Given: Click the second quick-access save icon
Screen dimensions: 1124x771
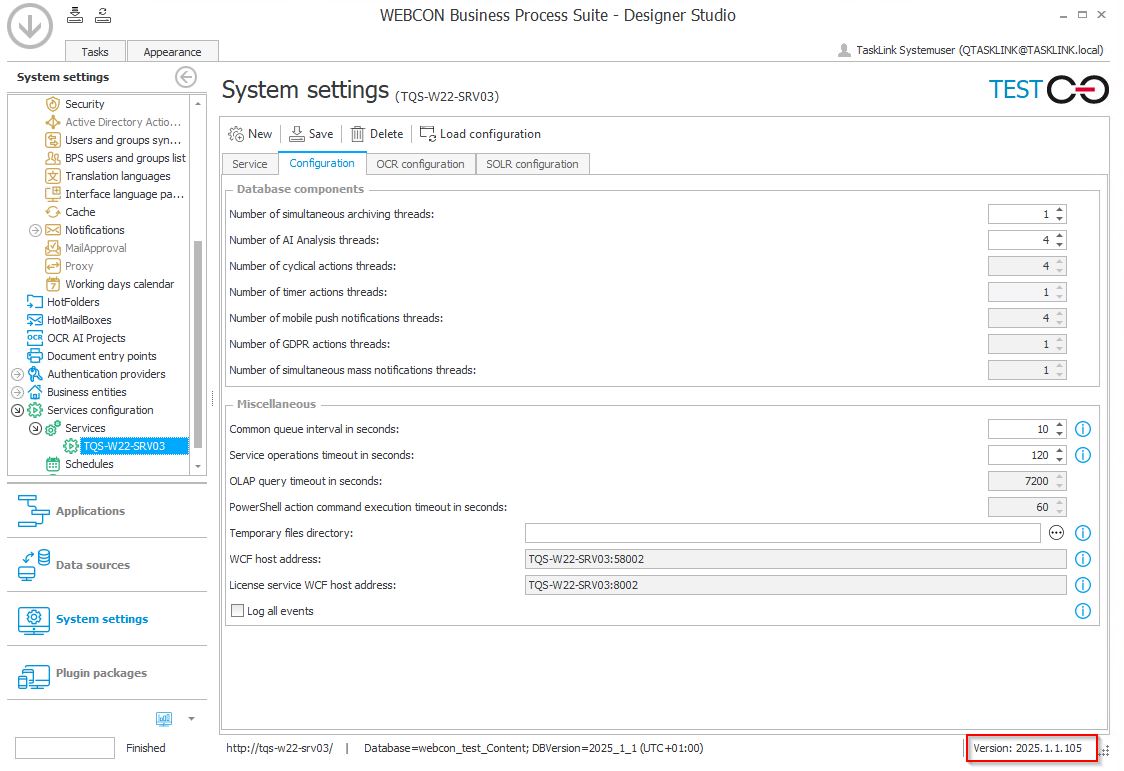Looking at the screenshot, I should [103, 14].
